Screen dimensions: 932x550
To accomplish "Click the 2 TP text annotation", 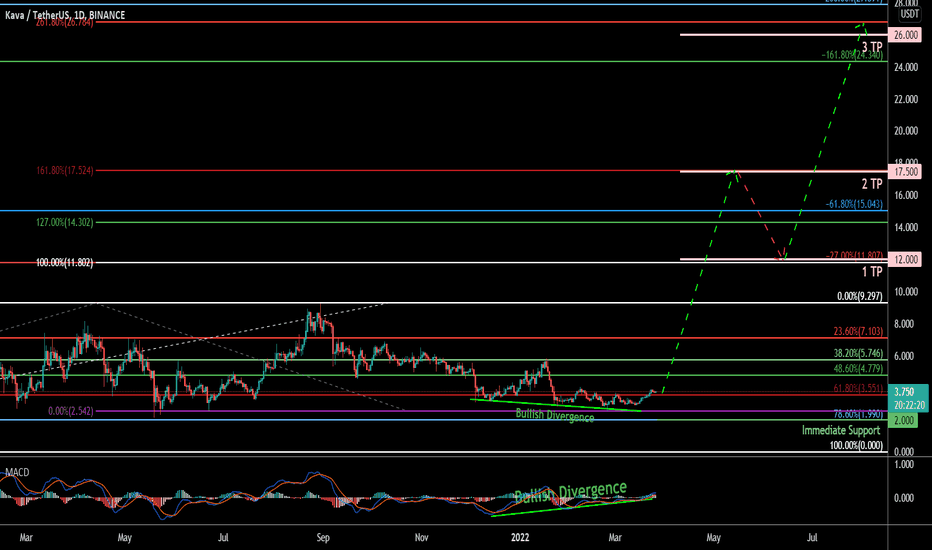I will coord(872,184).
